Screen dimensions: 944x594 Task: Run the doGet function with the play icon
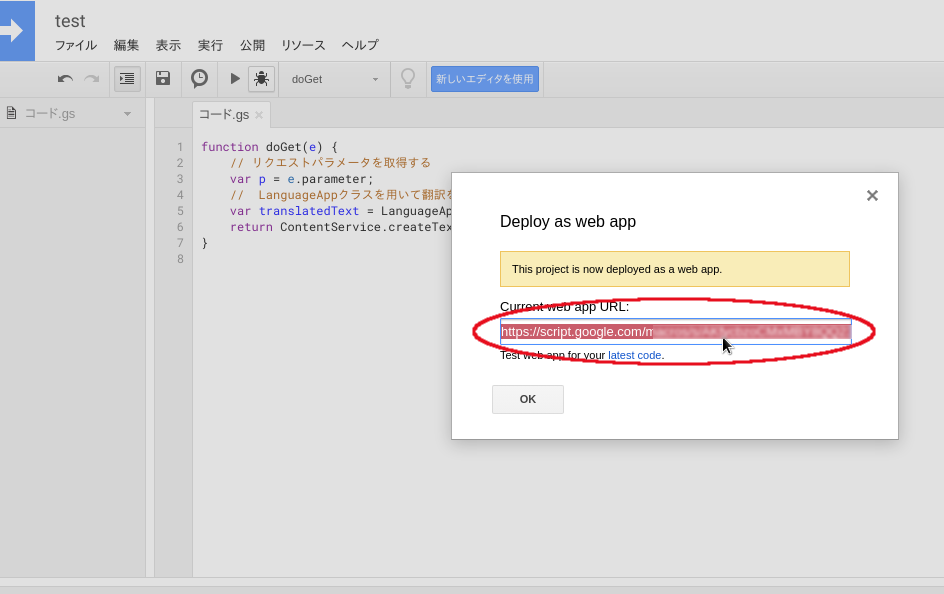click(232, 78)
